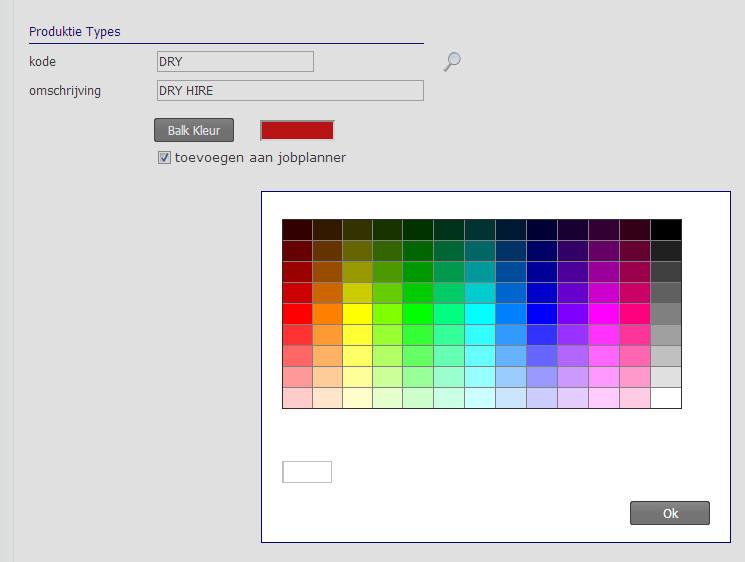Choose the lightest gray swatch above white

pyautogui.click(x=666, y=377)
